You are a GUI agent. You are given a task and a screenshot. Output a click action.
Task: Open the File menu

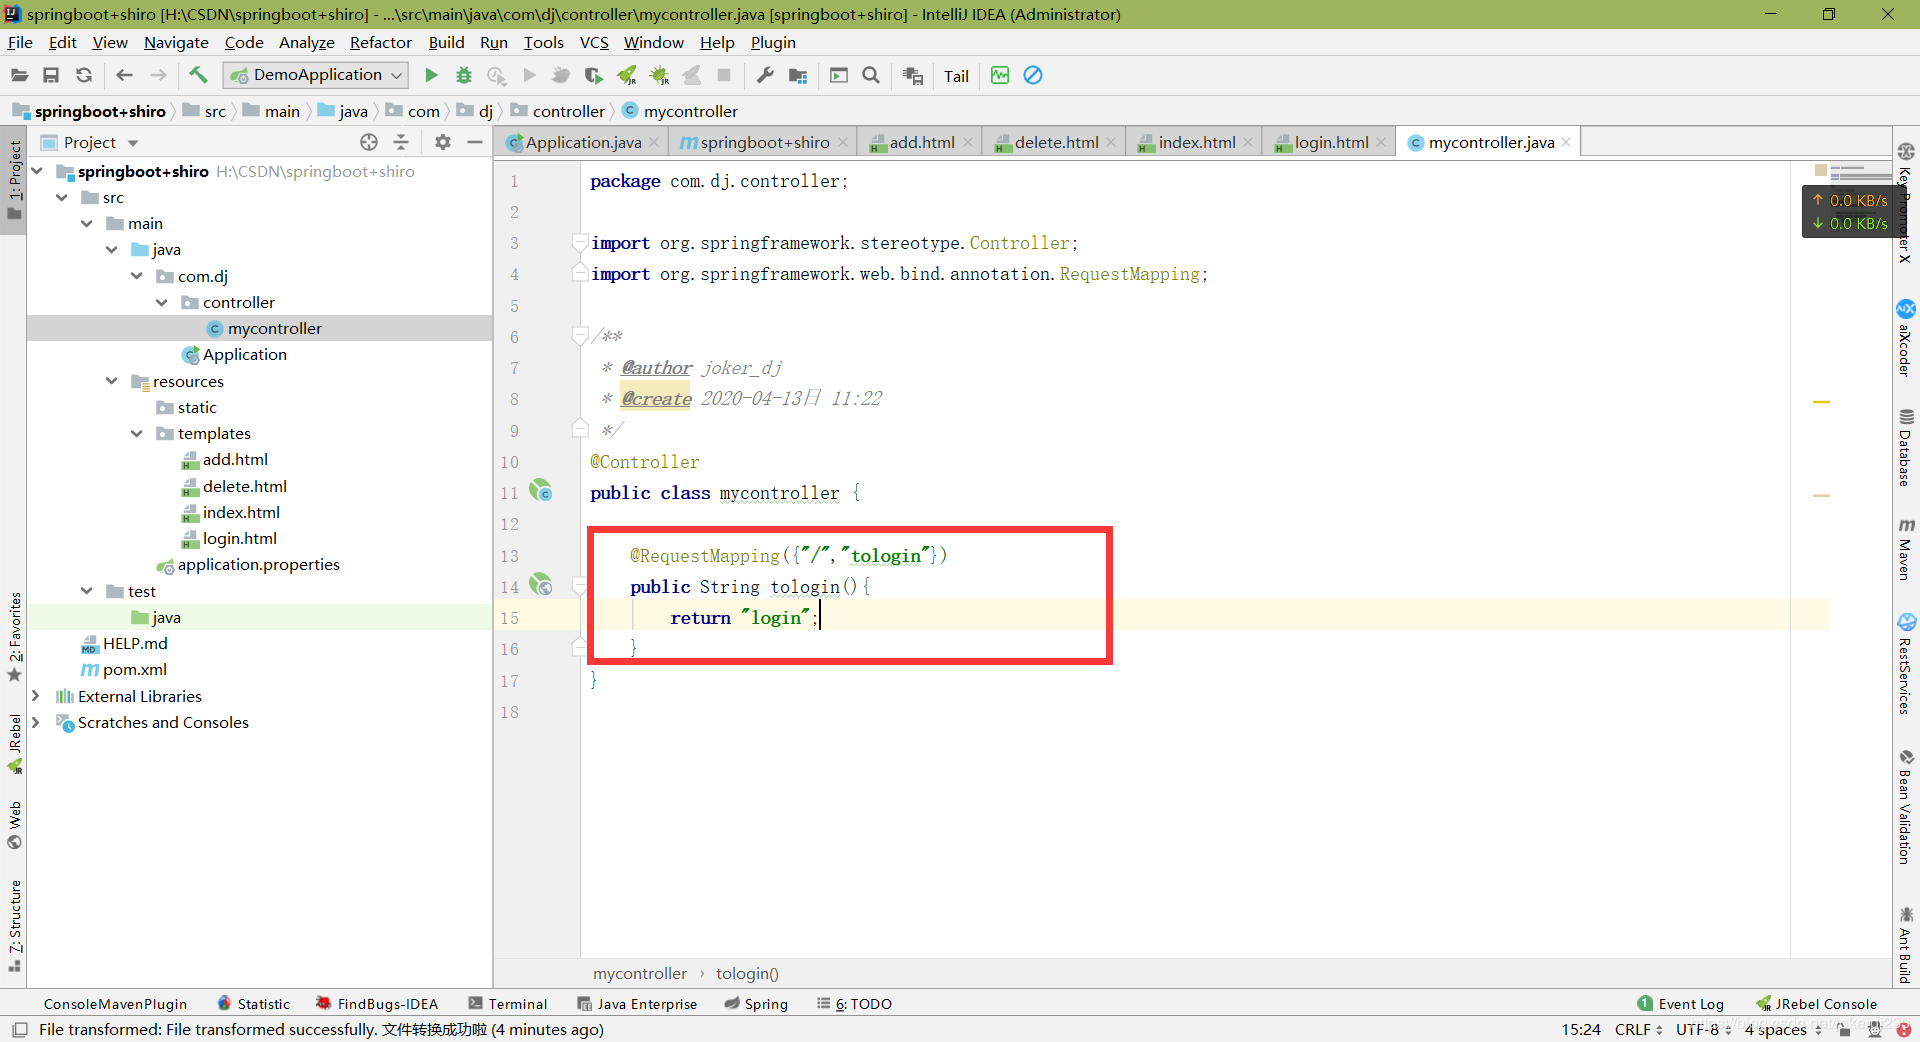20,42
